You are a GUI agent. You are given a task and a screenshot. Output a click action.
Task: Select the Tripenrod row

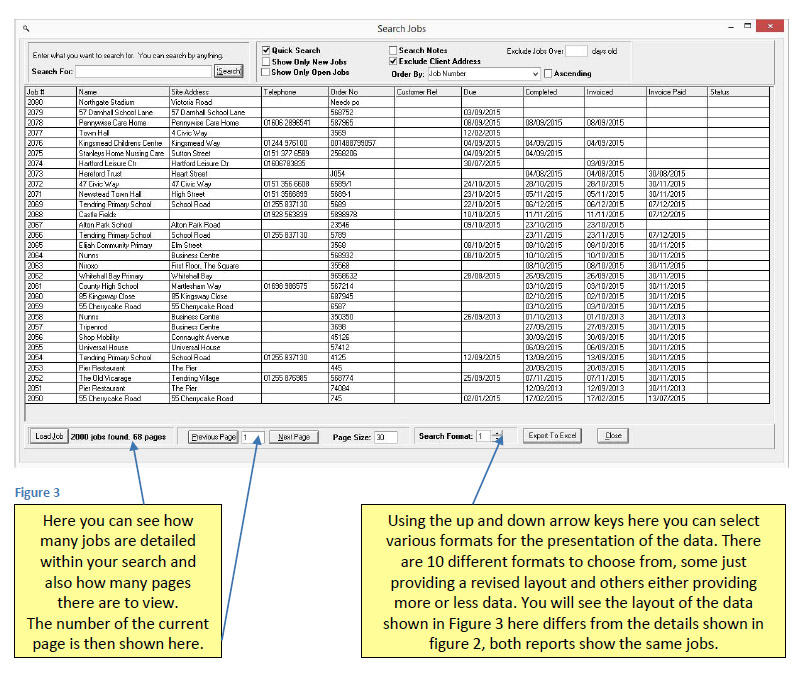tap(397, 327)
